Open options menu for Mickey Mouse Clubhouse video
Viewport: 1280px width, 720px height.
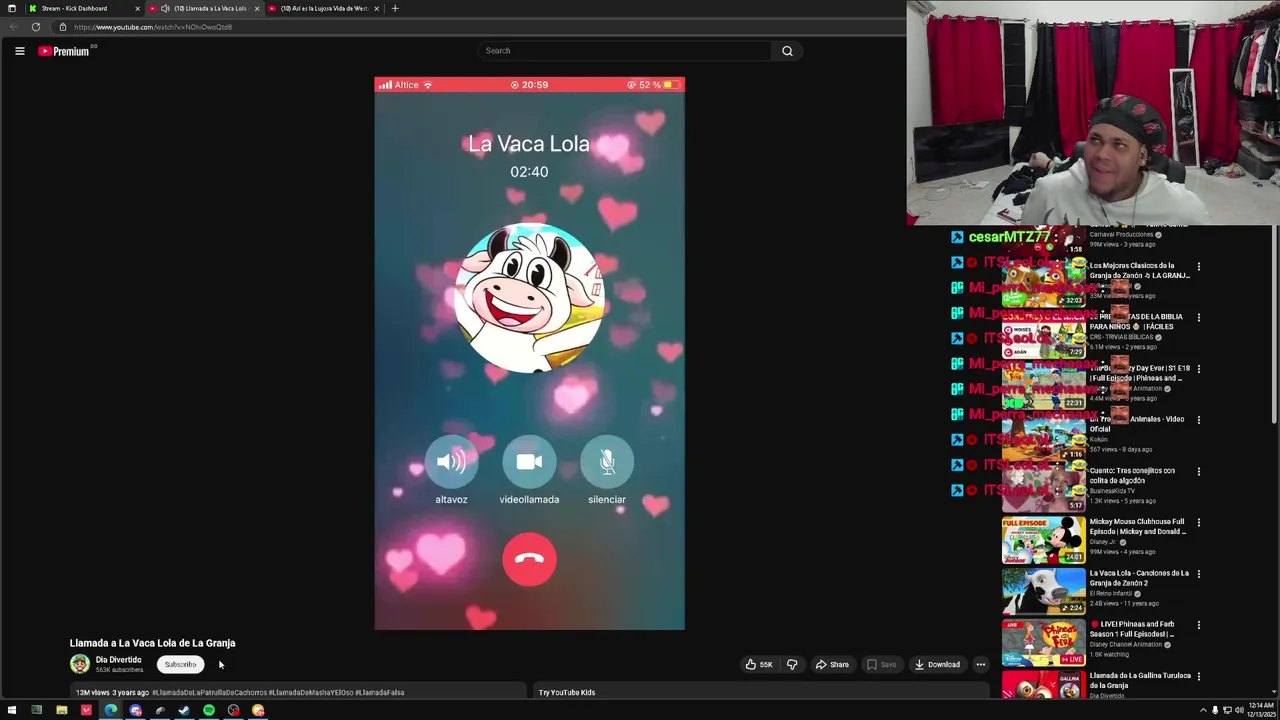(1198, 522)
